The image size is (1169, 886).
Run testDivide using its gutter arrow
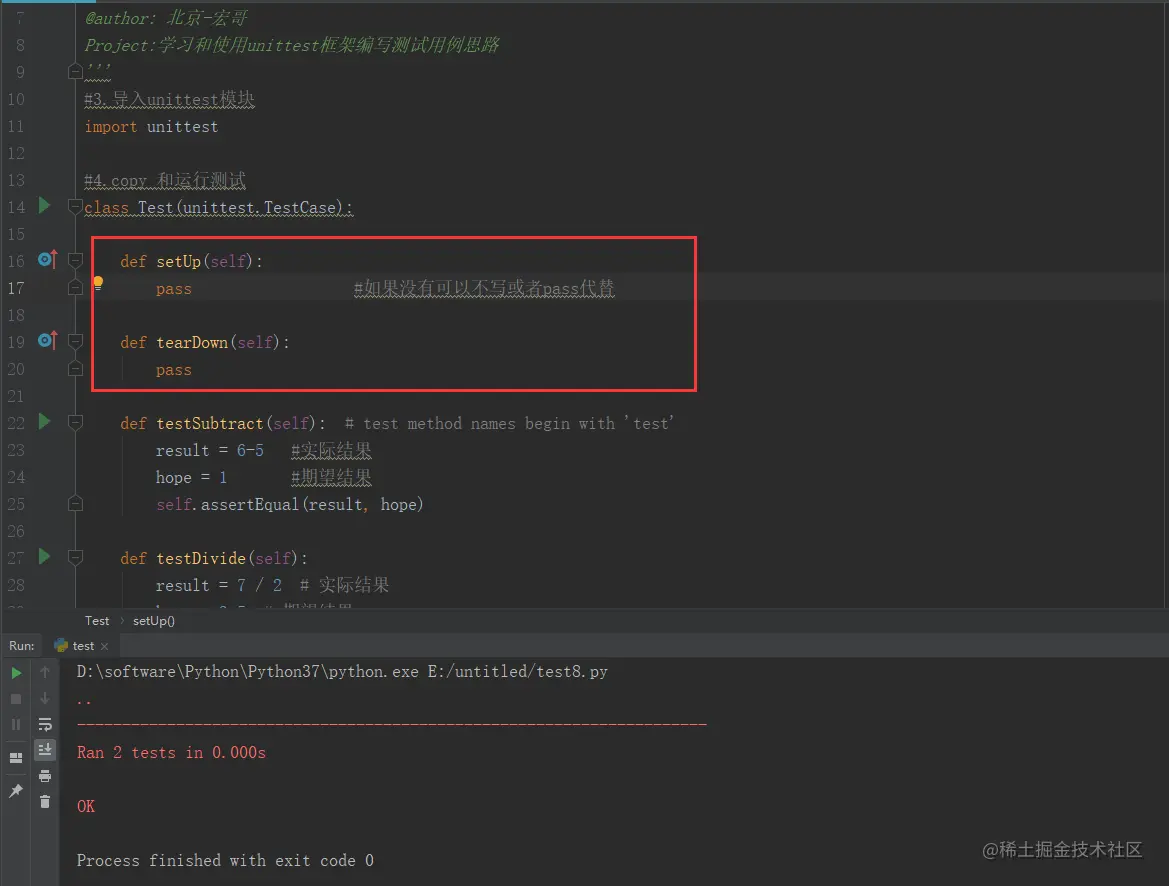coord(44,556)
